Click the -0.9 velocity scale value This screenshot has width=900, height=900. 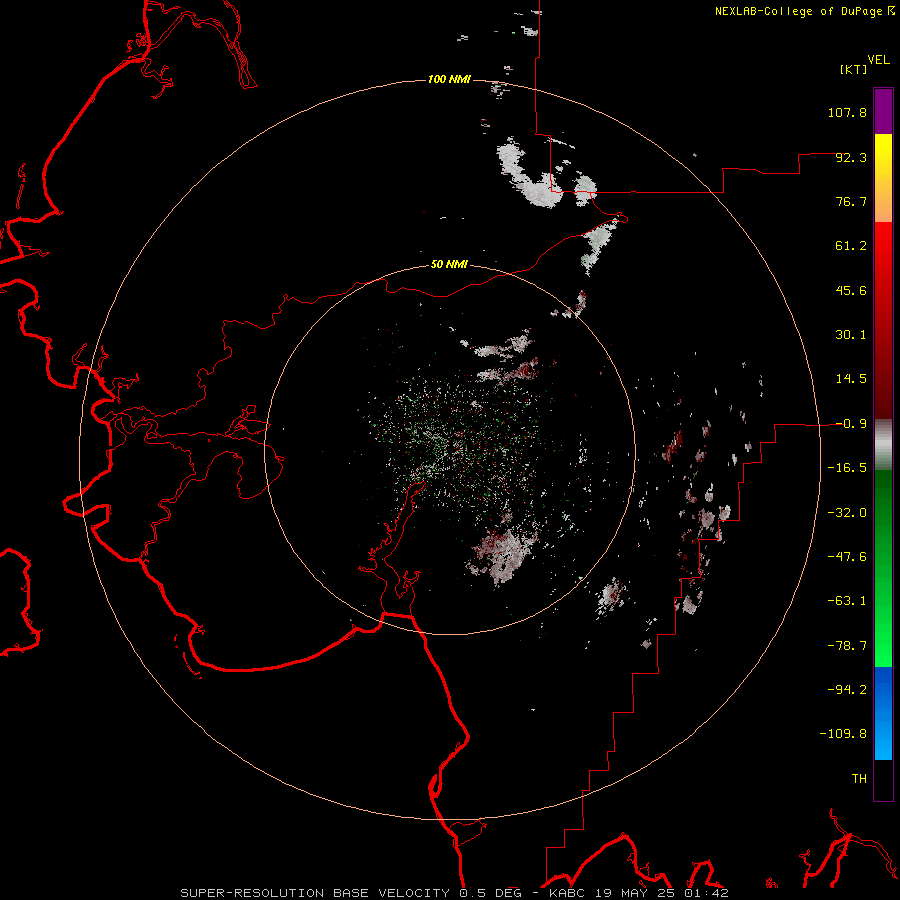(x=851, y=424)
